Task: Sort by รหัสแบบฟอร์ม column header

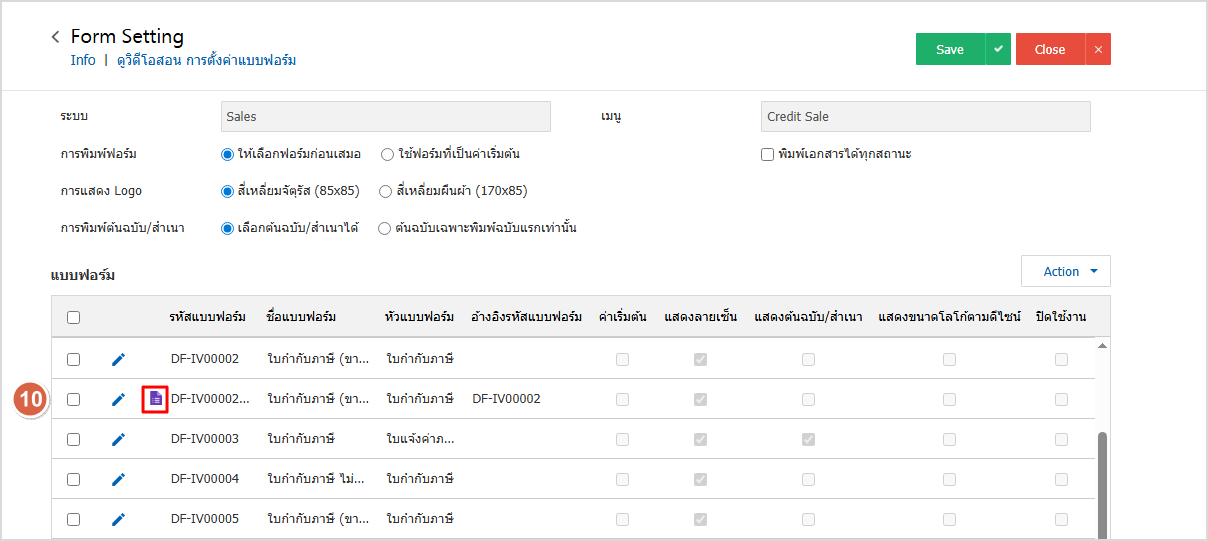Action: point(207,317)
